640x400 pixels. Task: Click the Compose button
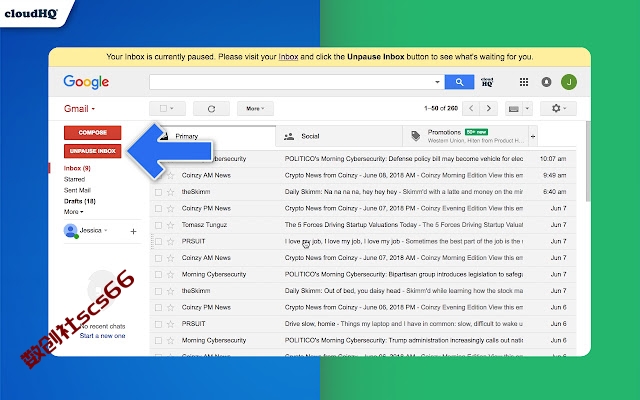pos(93,133)
